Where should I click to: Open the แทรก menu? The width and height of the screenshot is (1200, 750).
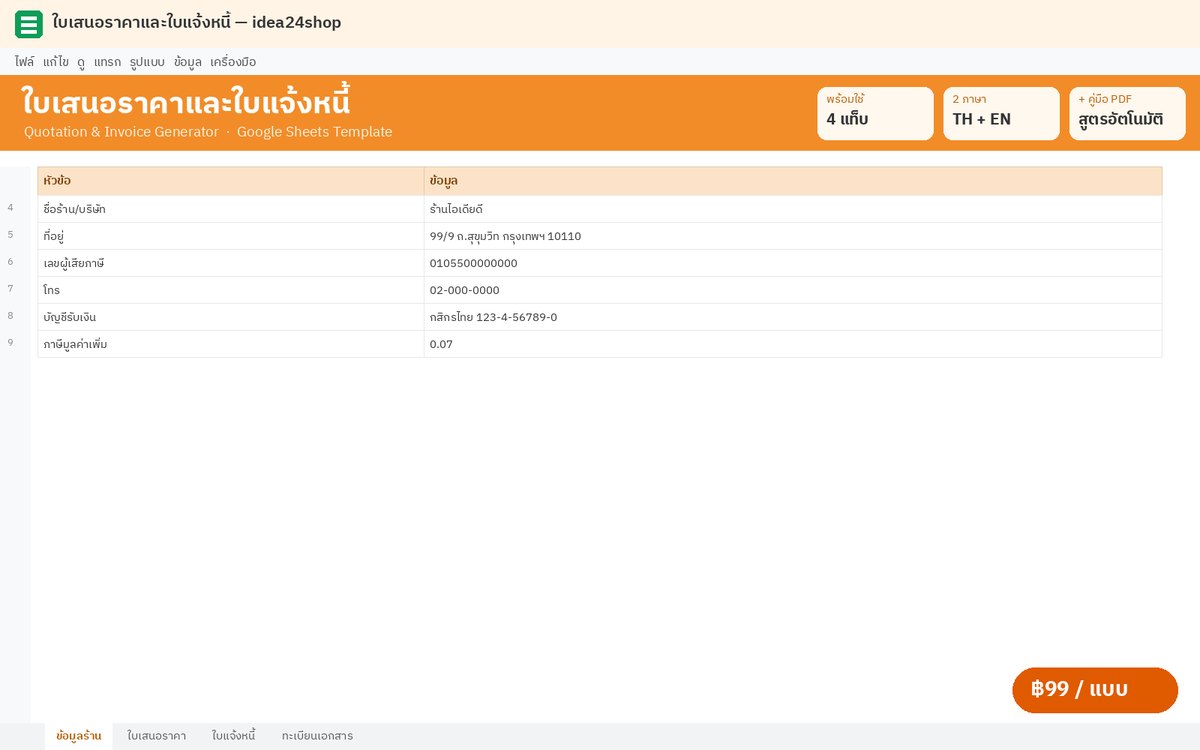(x=107, y=62)
